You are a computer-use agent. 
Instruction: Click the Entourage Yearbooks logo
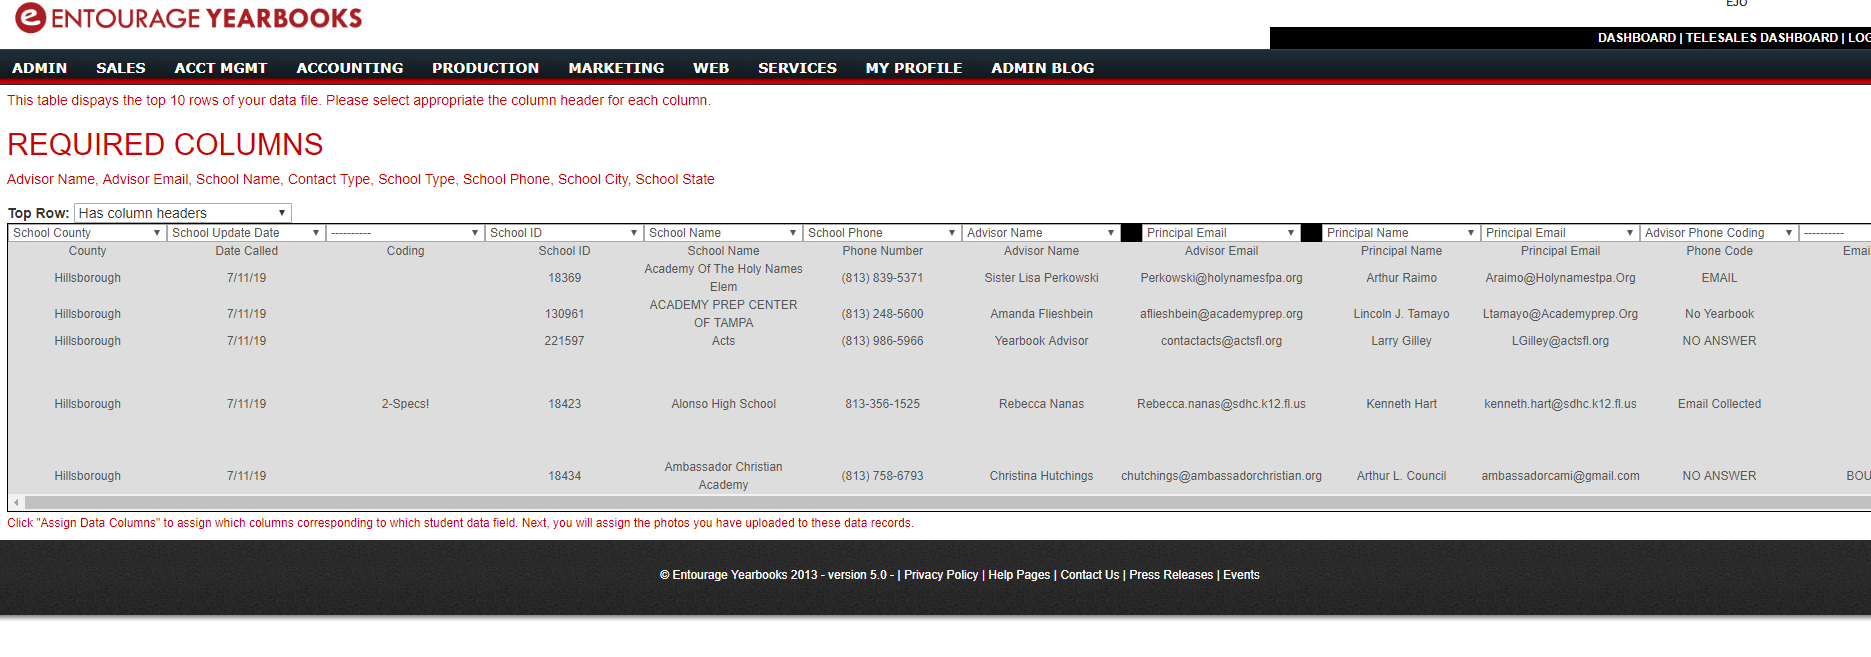[x=188, y=18]
